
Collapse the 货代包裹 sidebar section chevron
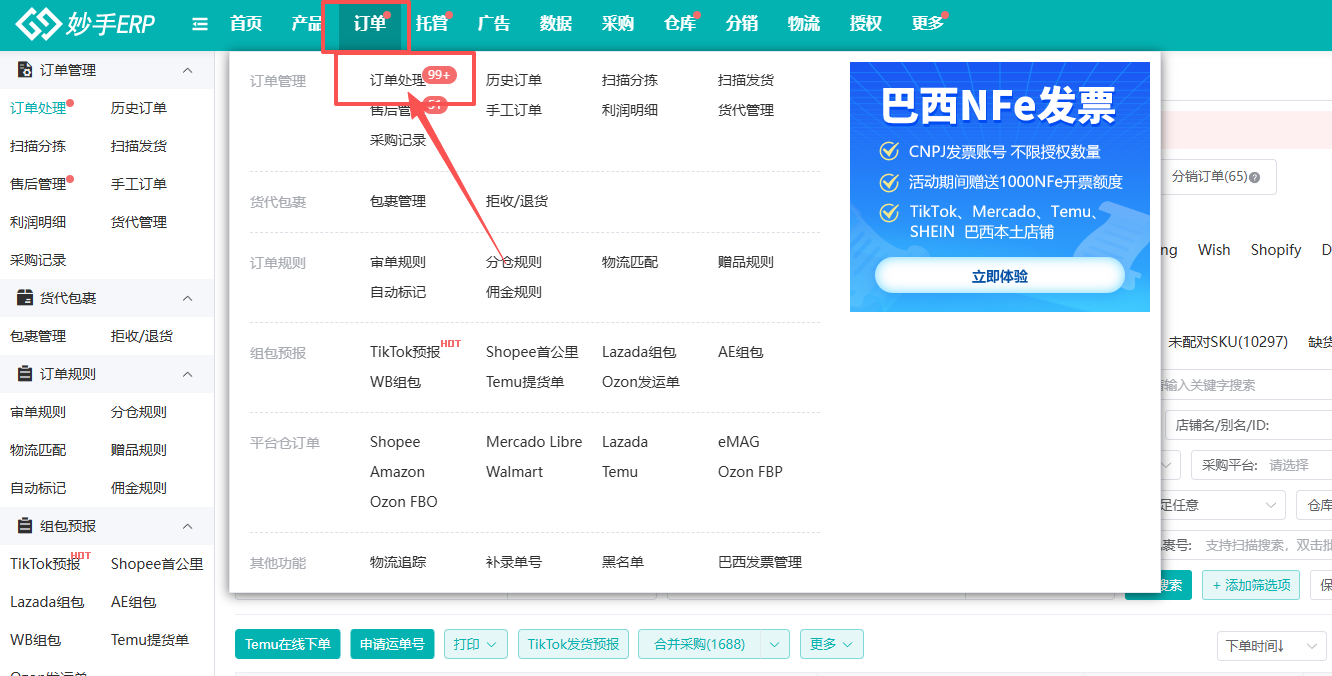pos(187,298)
